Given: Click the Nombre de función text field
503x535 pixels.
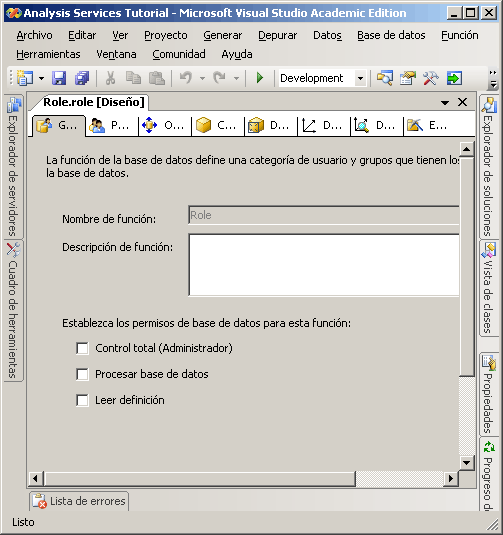Looking at the screenshot, I should coord(324,215).
